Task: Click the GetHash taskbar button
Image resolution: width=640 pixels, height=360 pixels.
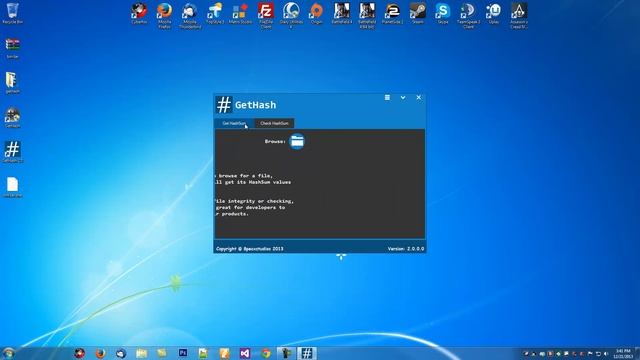Action: point(307,353)
